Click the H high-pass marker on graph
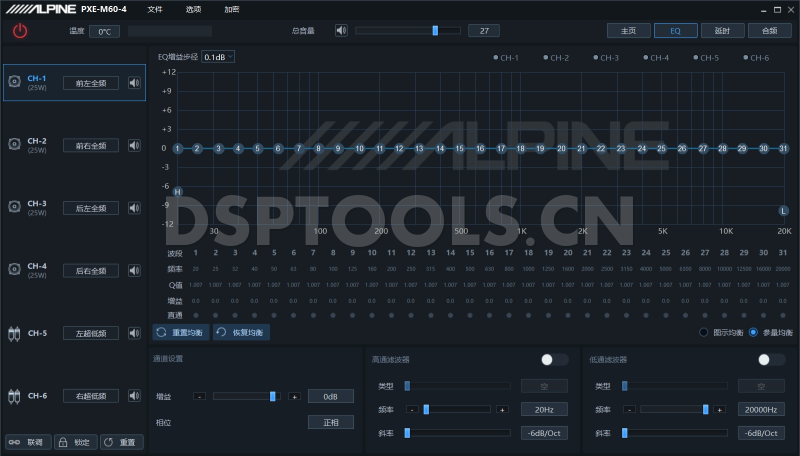 click(x=178, y=192)
